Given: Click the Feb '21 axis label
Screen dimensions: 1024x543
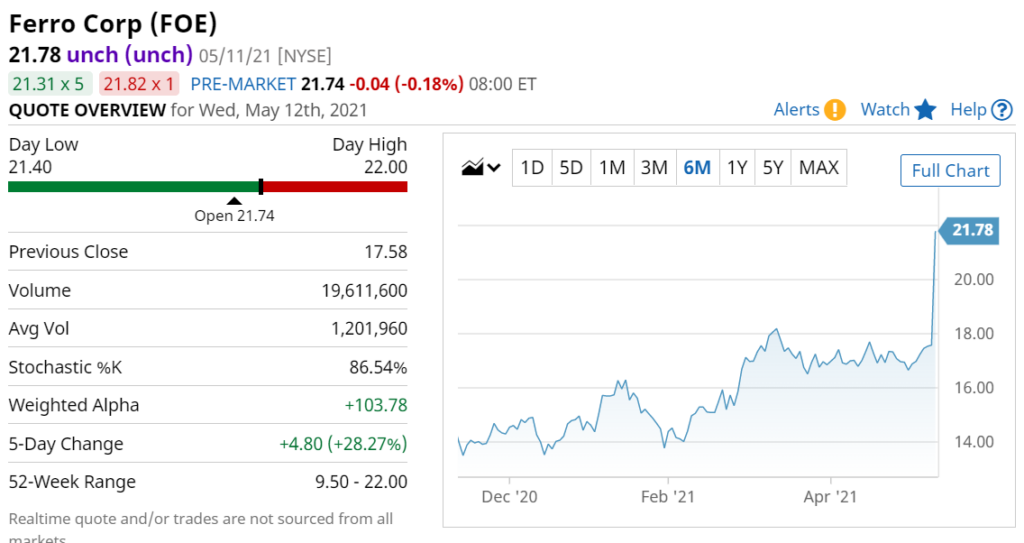Looking at the screenshot, I should click(x=667, y=497).
